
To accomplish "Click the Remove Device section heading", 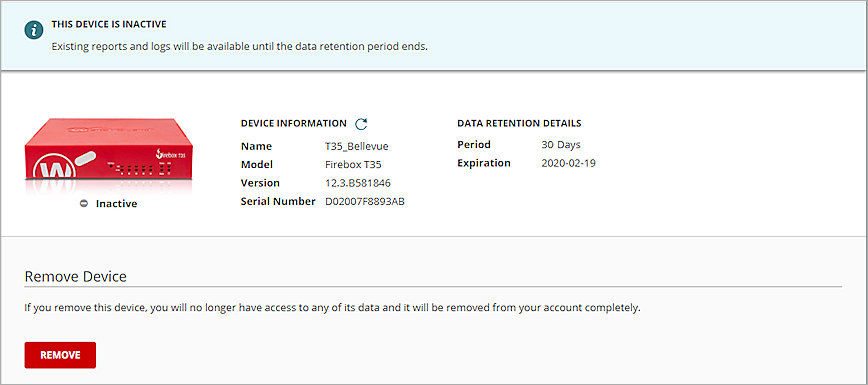I will (76, 276).
